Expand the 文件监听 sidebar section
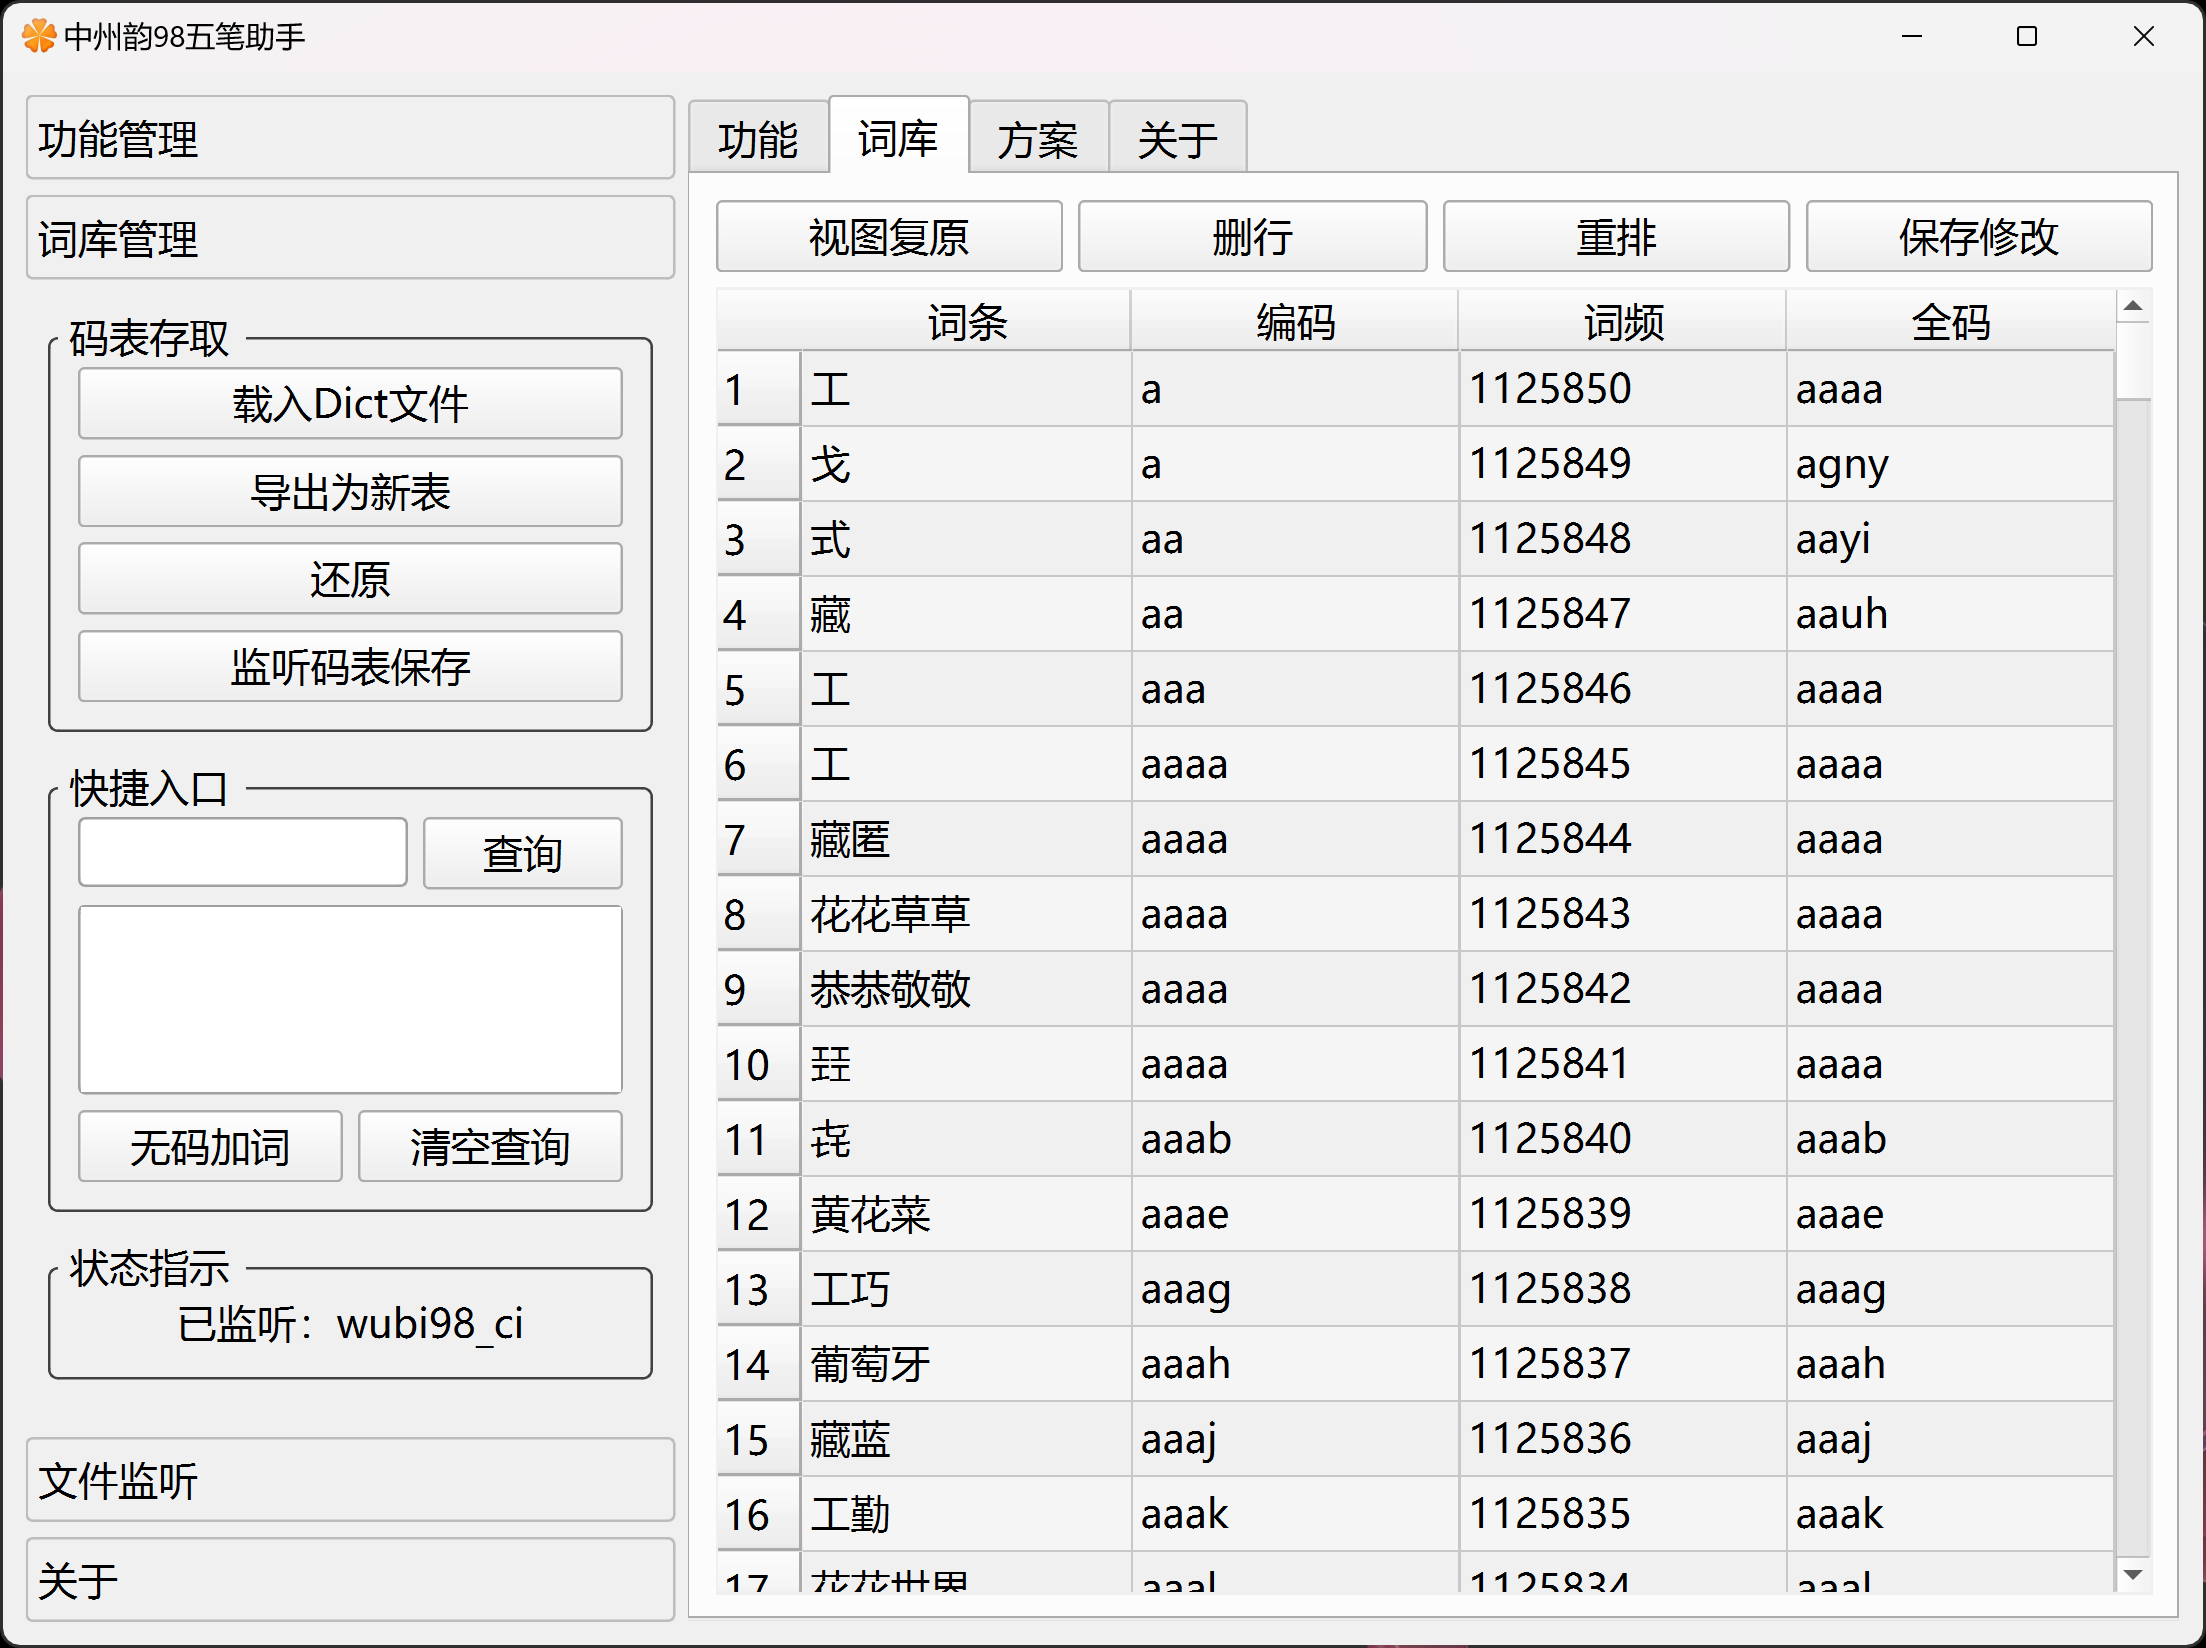The height and width of the screenshot is (1648, 2206). (350, 1481)
